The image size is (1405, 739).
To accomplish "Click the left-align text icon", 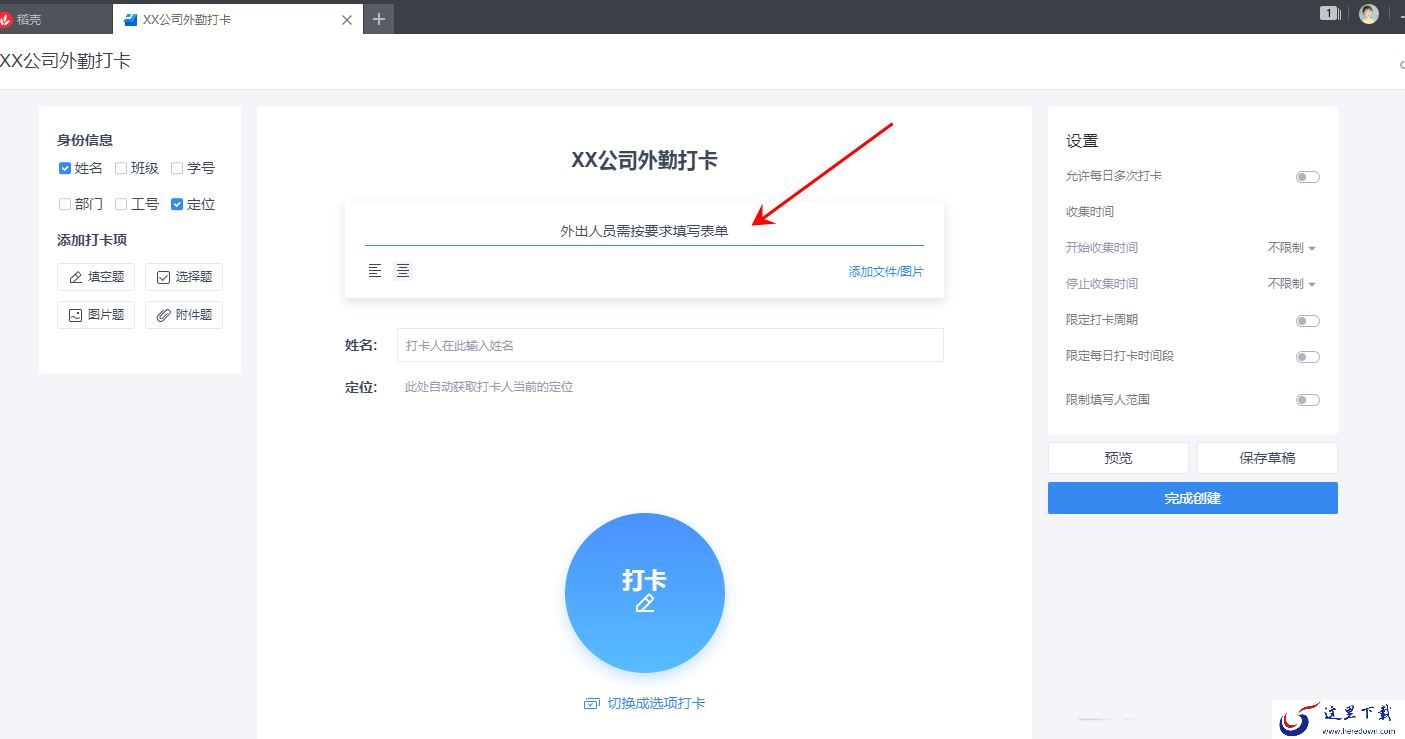I will (x=375, y=271).
